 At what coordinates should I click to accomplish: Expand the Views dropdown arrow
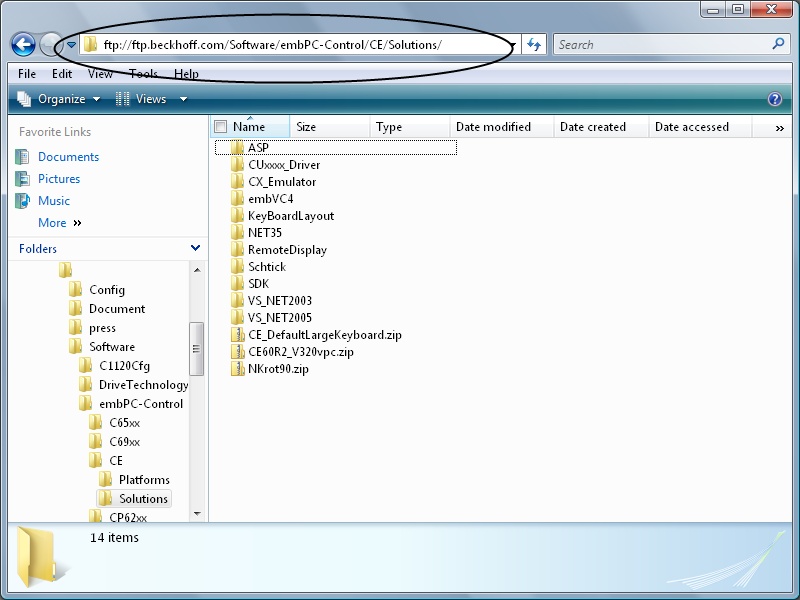(183, 99)
